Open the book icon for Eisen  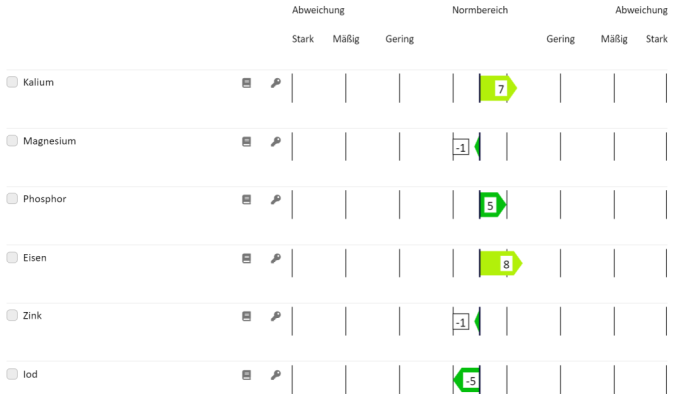point(246,259)
